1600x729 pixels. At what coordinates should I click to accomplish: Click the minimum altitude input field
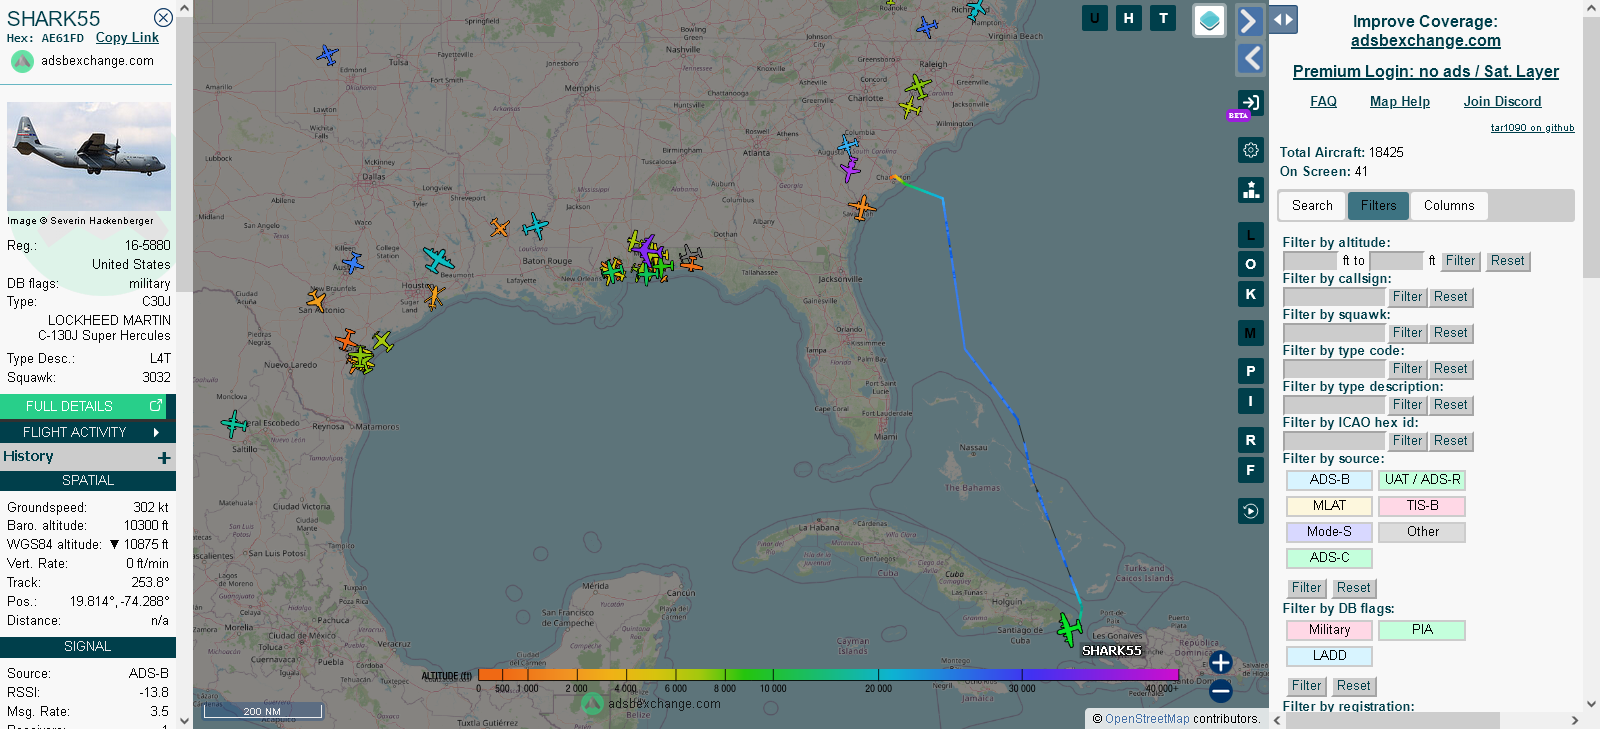(x=1310, y=261)
